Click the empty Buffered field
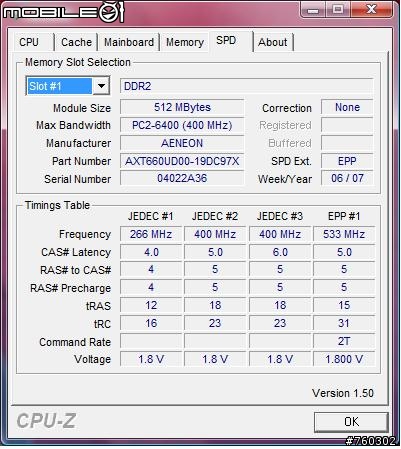 pos(347,143)
